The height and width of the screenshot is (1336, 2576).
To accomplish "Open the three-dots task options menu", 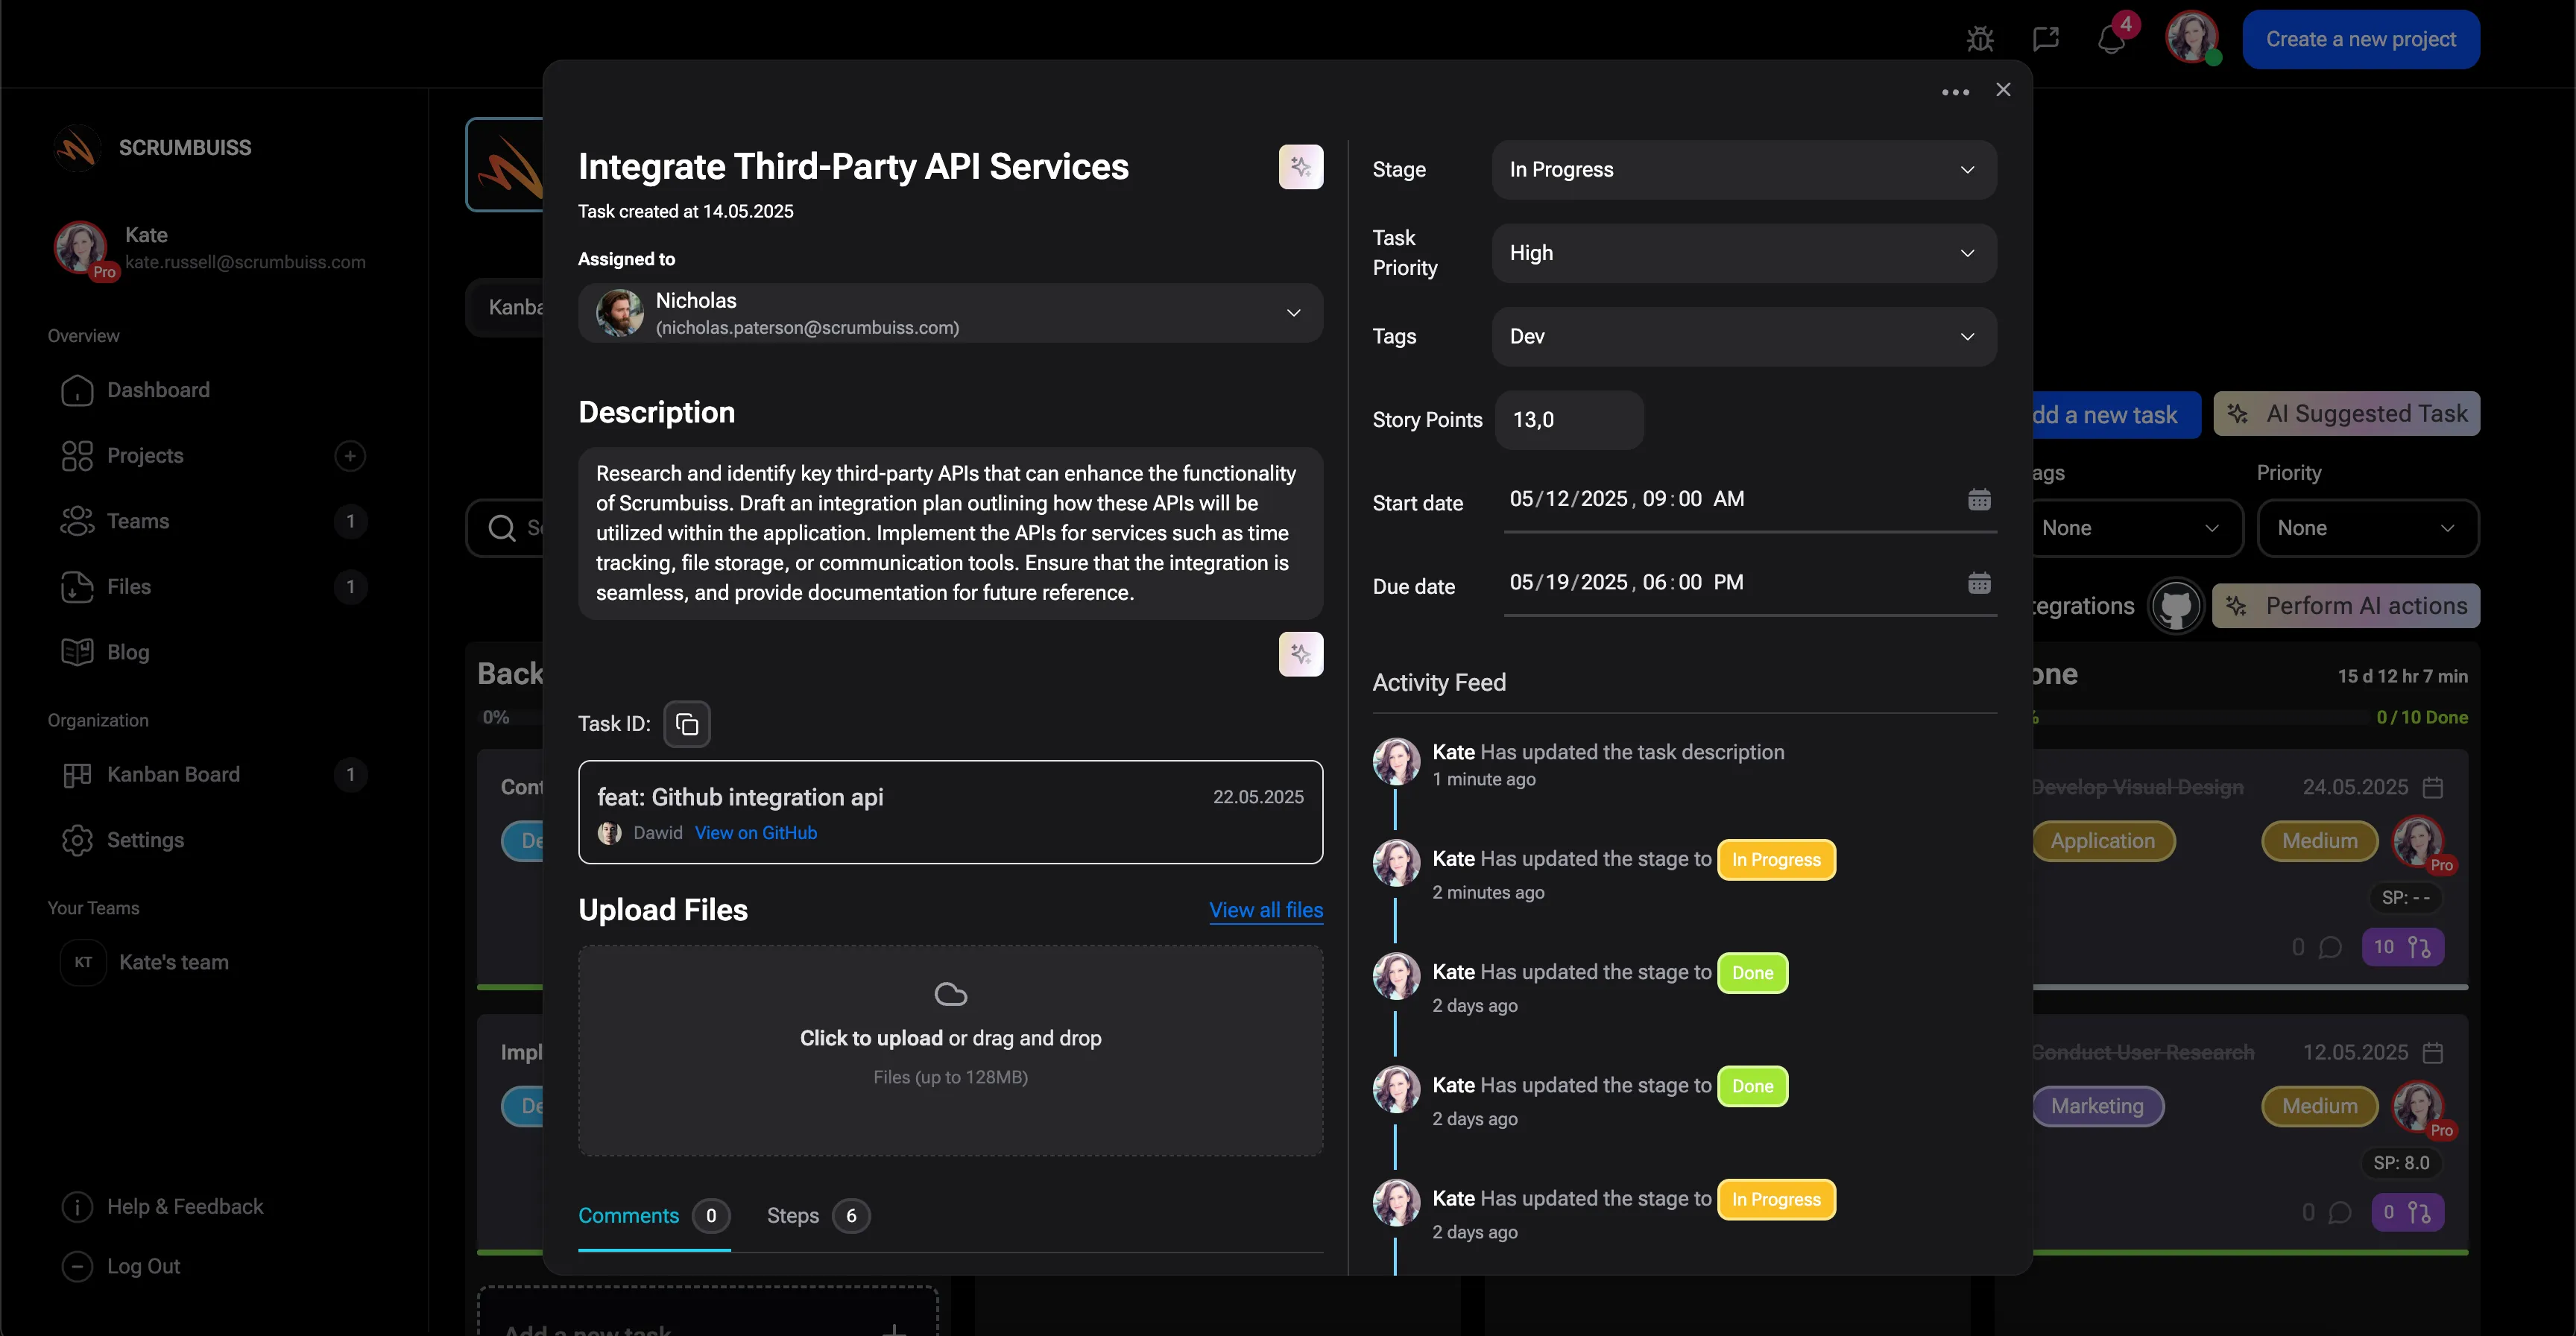I will tap(1955, 92).
